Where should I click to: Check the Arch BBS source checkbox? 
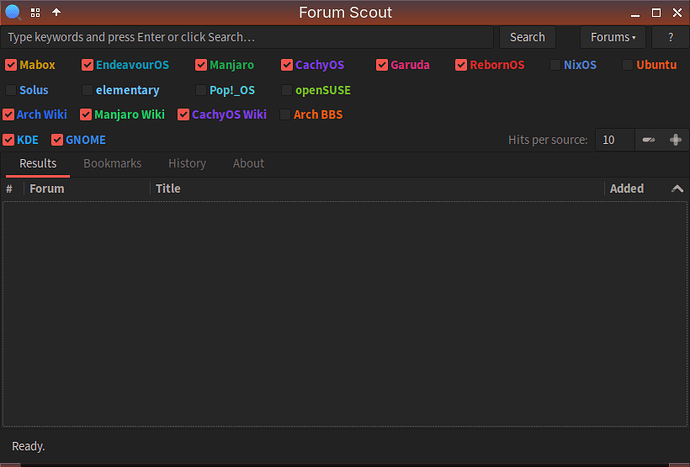(x=285, y=115)
